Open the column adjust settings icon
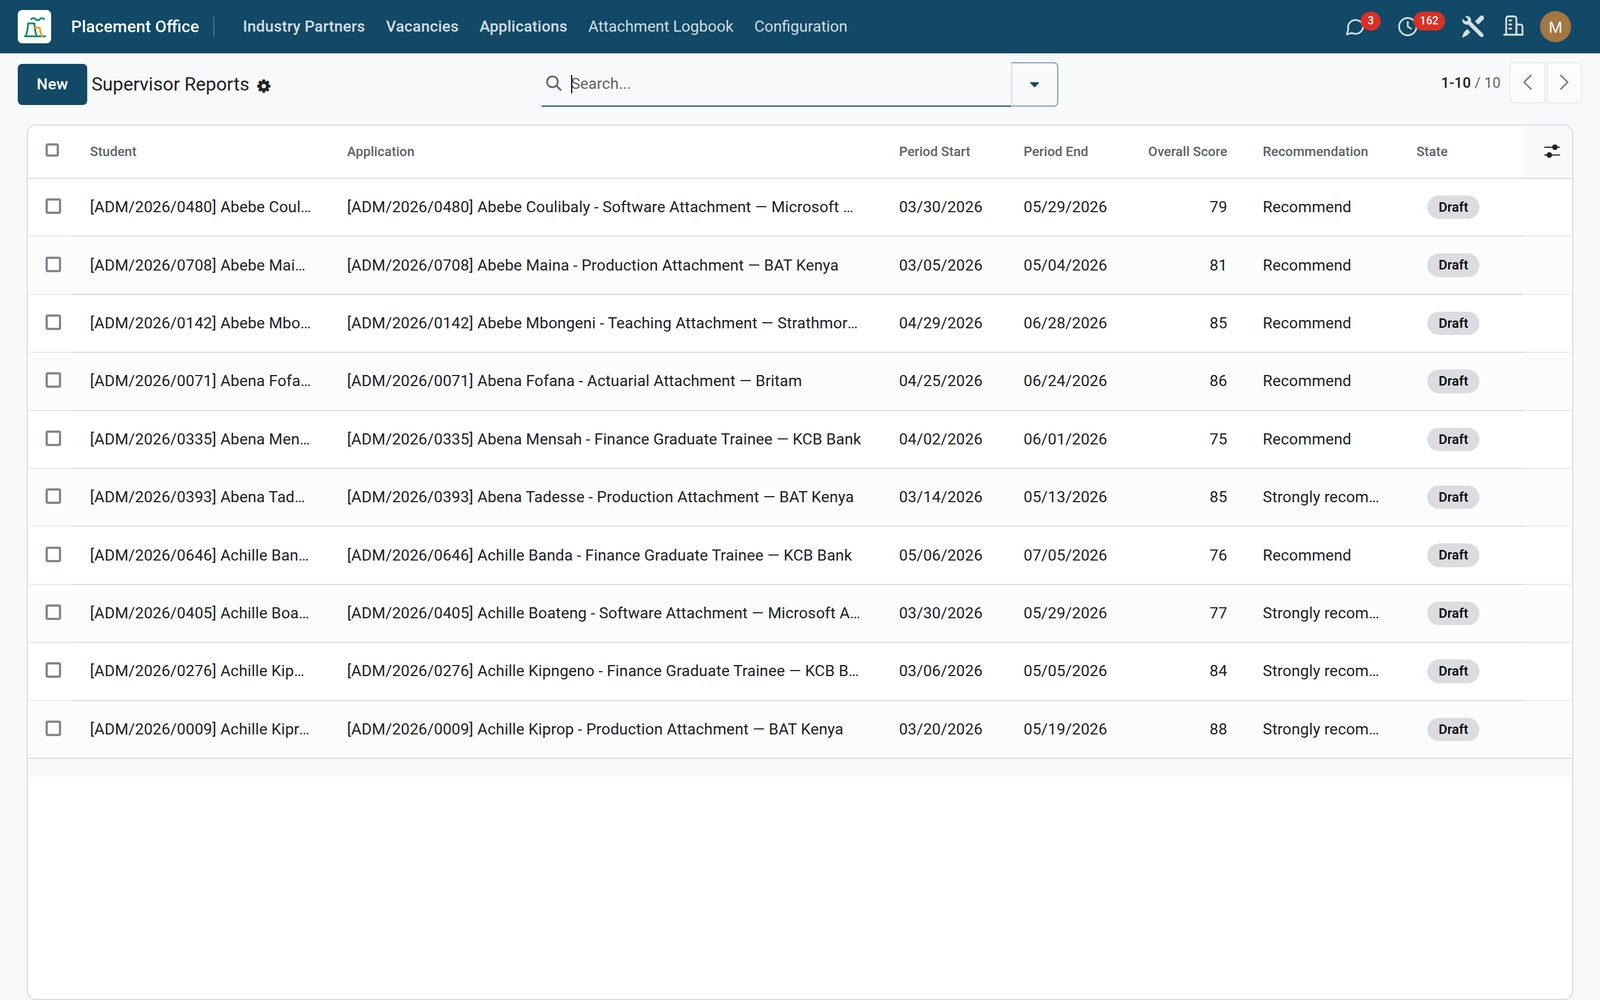The width and height of the screenshot is (1600, 1000). pyautogui.click(x=1551, y=151)
